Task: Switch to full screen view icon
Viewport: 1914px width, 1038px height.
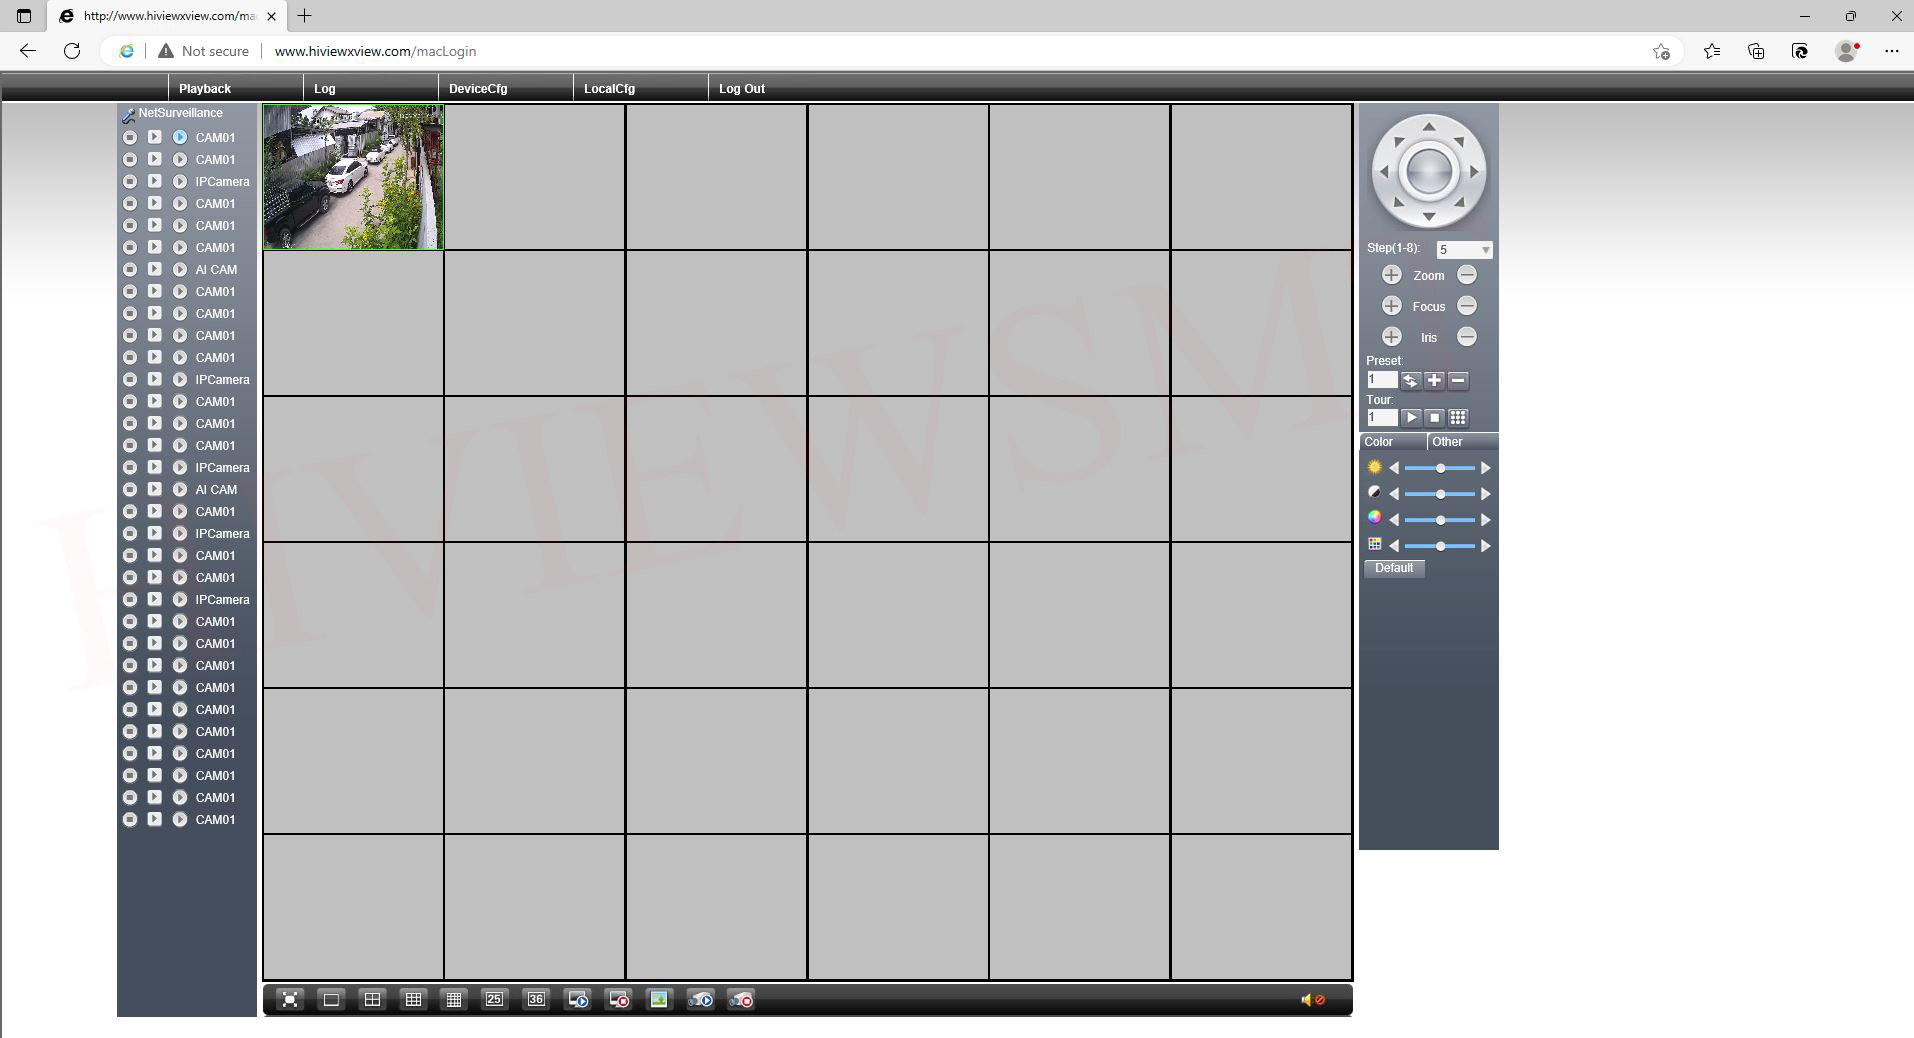Action: coord(290,1000)
